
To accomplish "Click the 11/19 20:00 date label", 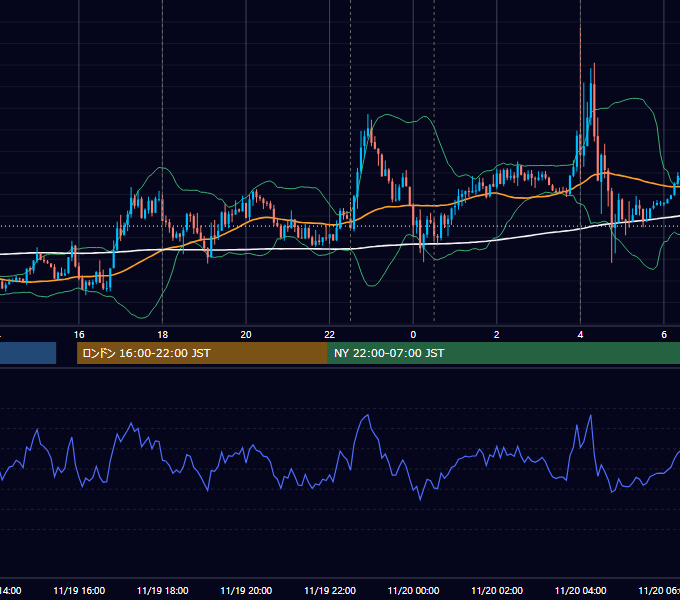I will click(x=246, y=591).
